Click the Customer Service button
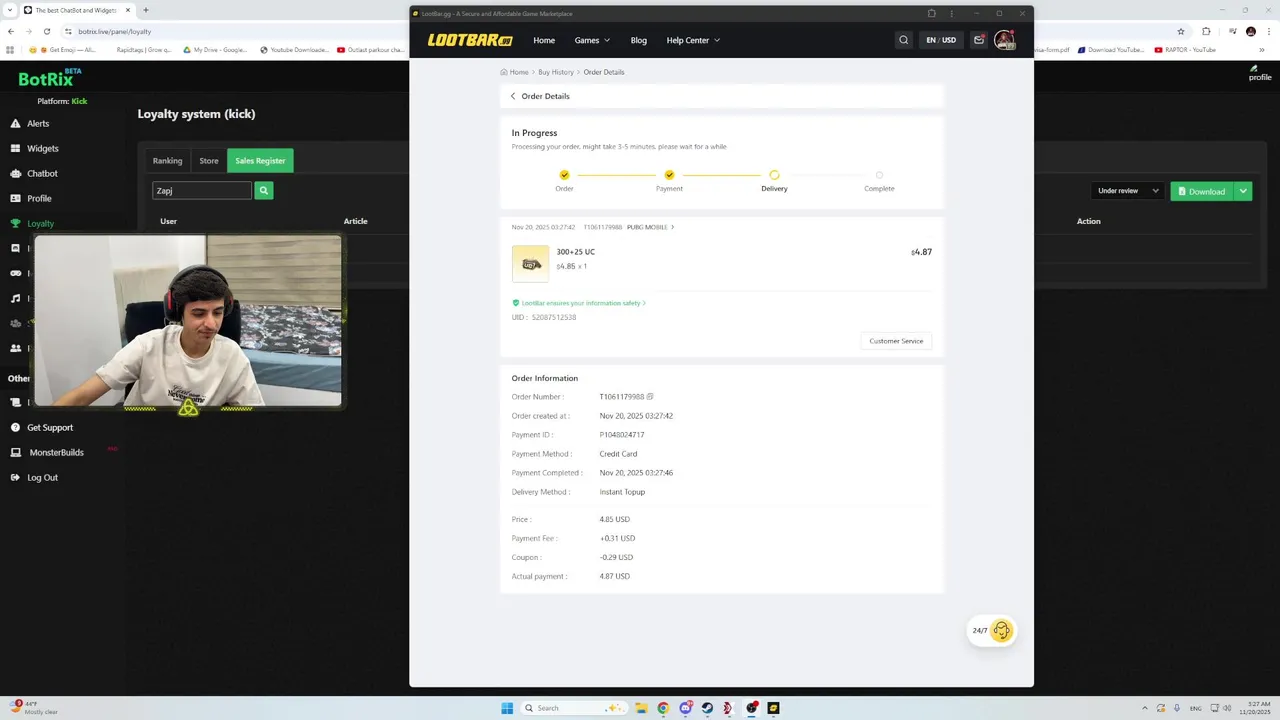The width and height of the screenshot is (1280, 720). (x=896, y=341)
